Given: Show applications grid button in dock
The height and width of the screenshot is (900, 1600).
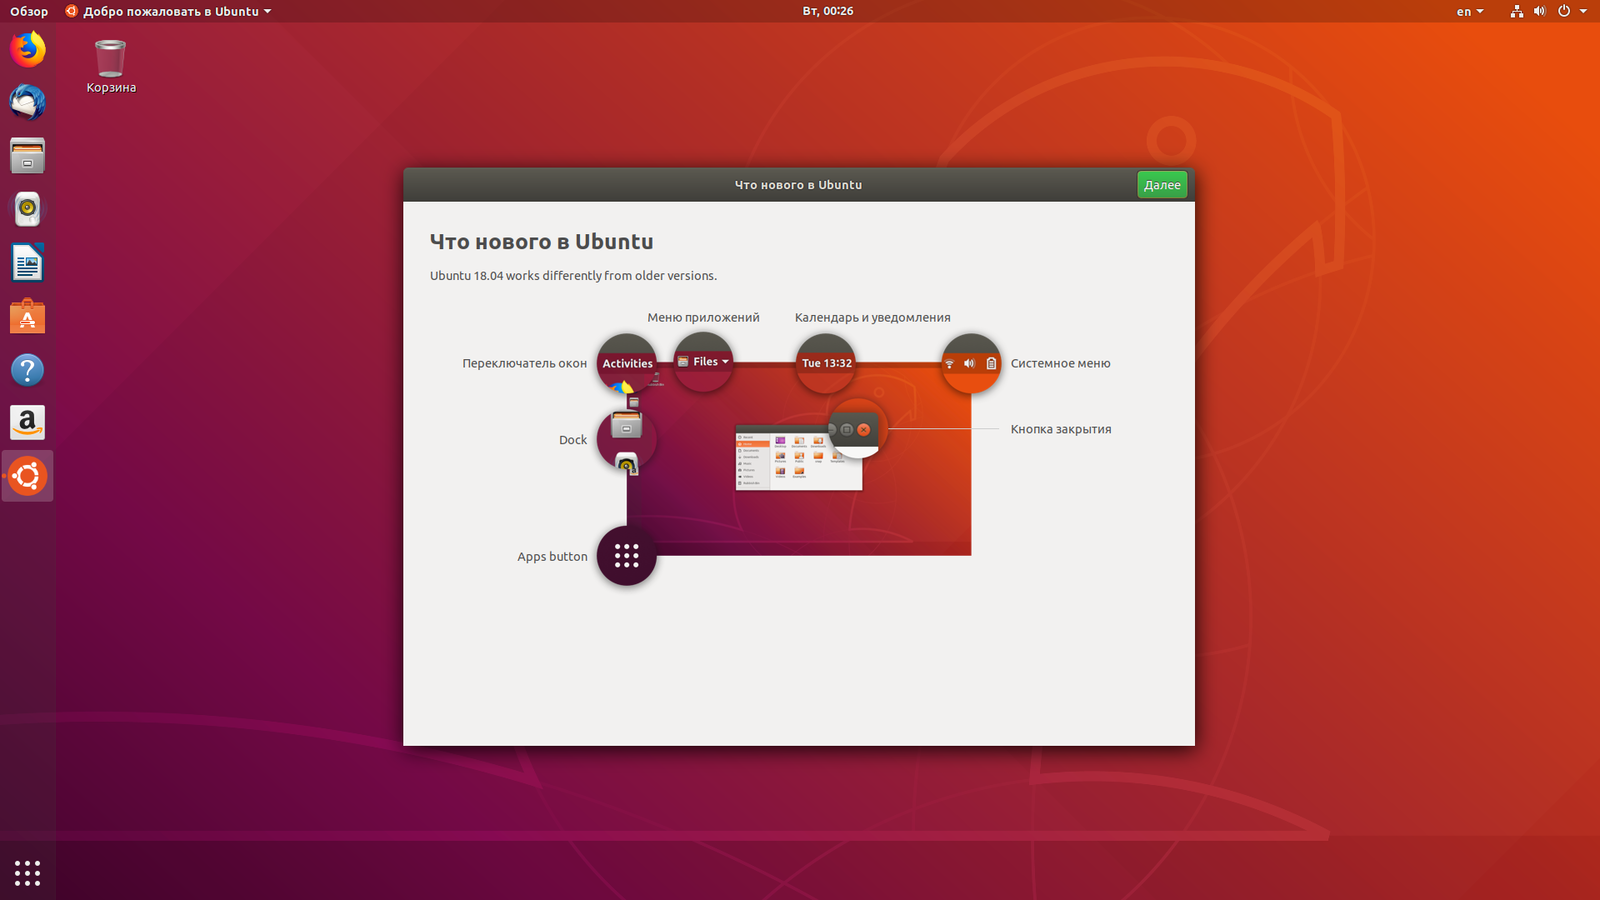Looking at the screenshot, I should 28,873.
